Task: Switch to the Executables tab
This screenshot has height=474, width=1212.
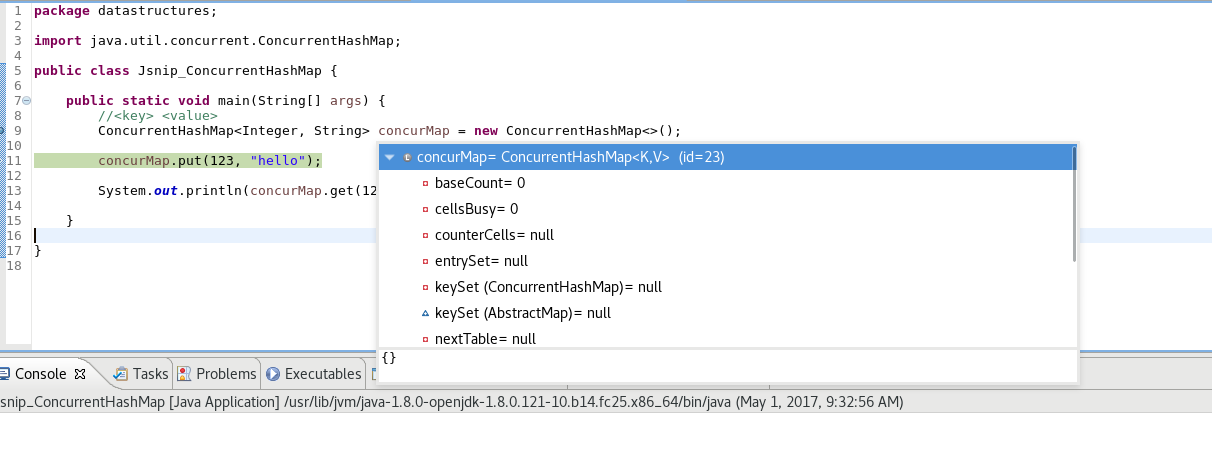Action: pos(322,374)
